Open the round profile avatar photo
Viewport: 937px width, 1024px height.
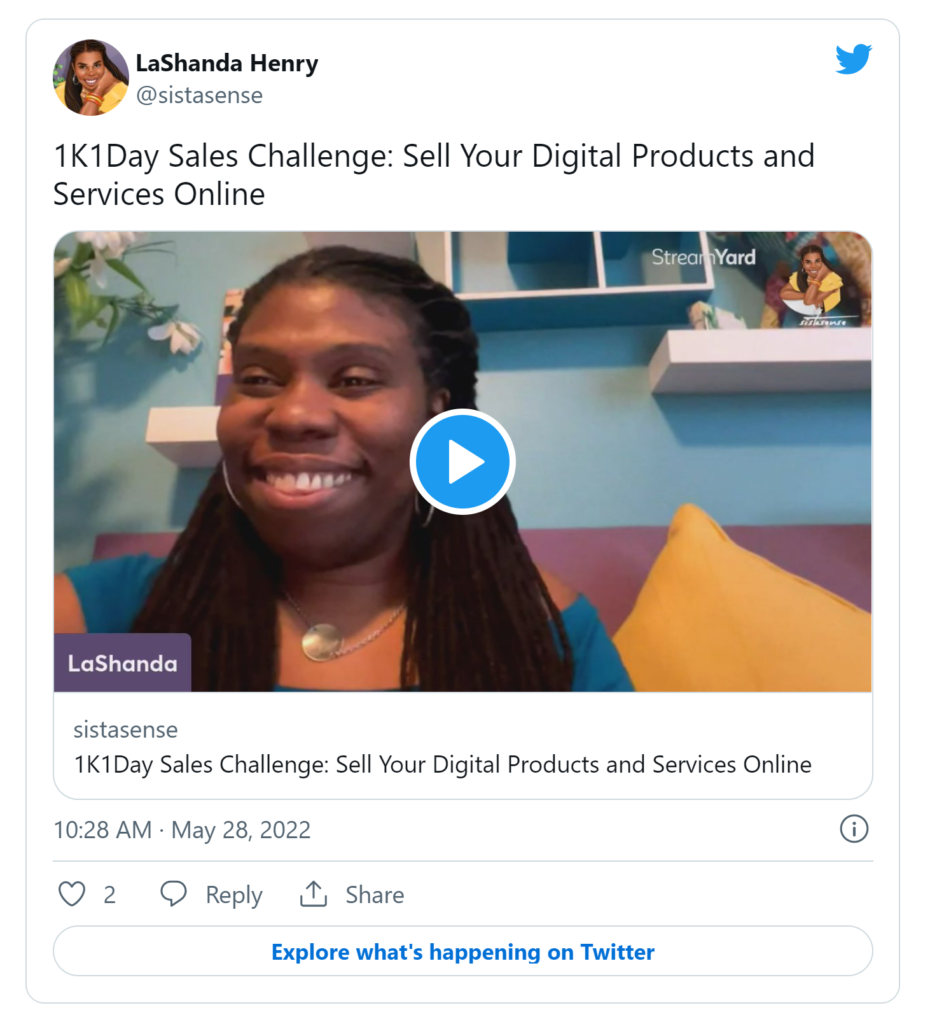[x=90, y=77]
